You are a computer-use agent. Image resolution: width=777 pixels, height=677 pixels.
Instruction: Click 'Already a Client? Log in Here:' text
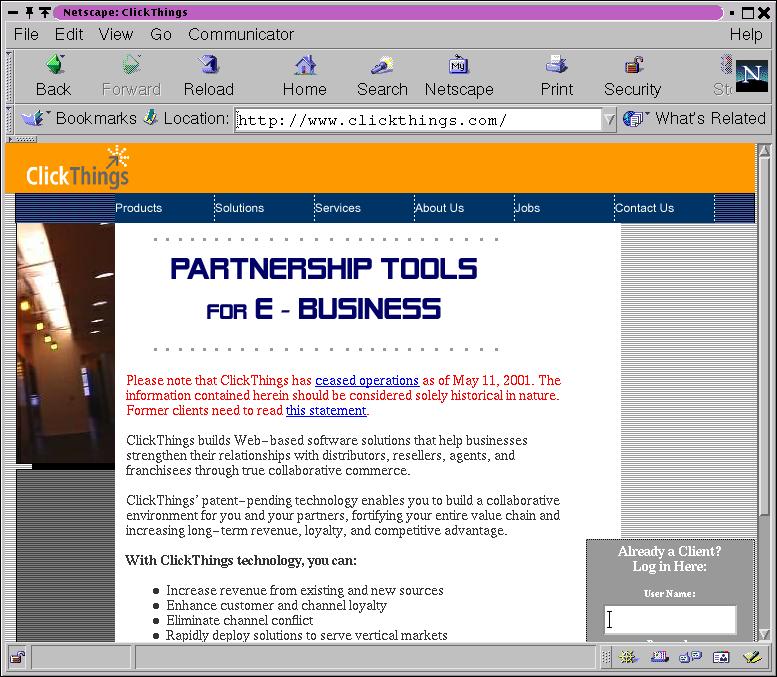pyautogui.click(x=669, y=559)
